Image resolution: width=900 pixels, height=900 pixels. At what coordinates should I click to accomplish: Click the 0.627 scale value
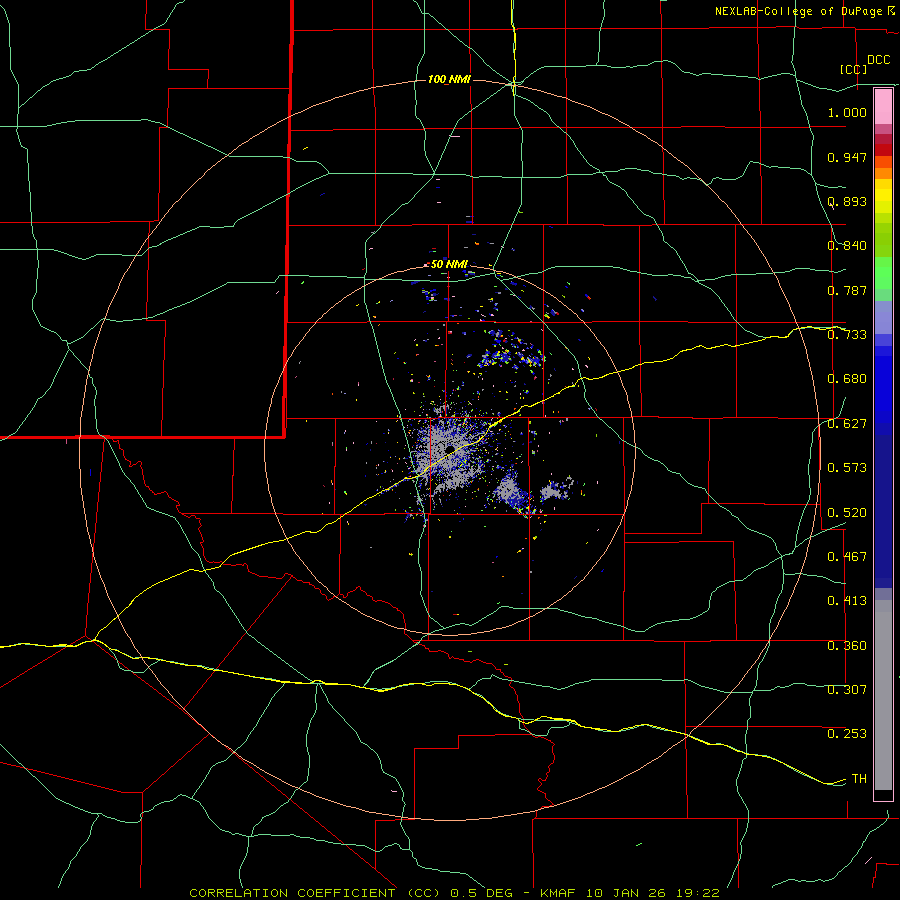[x=847, y=424]
